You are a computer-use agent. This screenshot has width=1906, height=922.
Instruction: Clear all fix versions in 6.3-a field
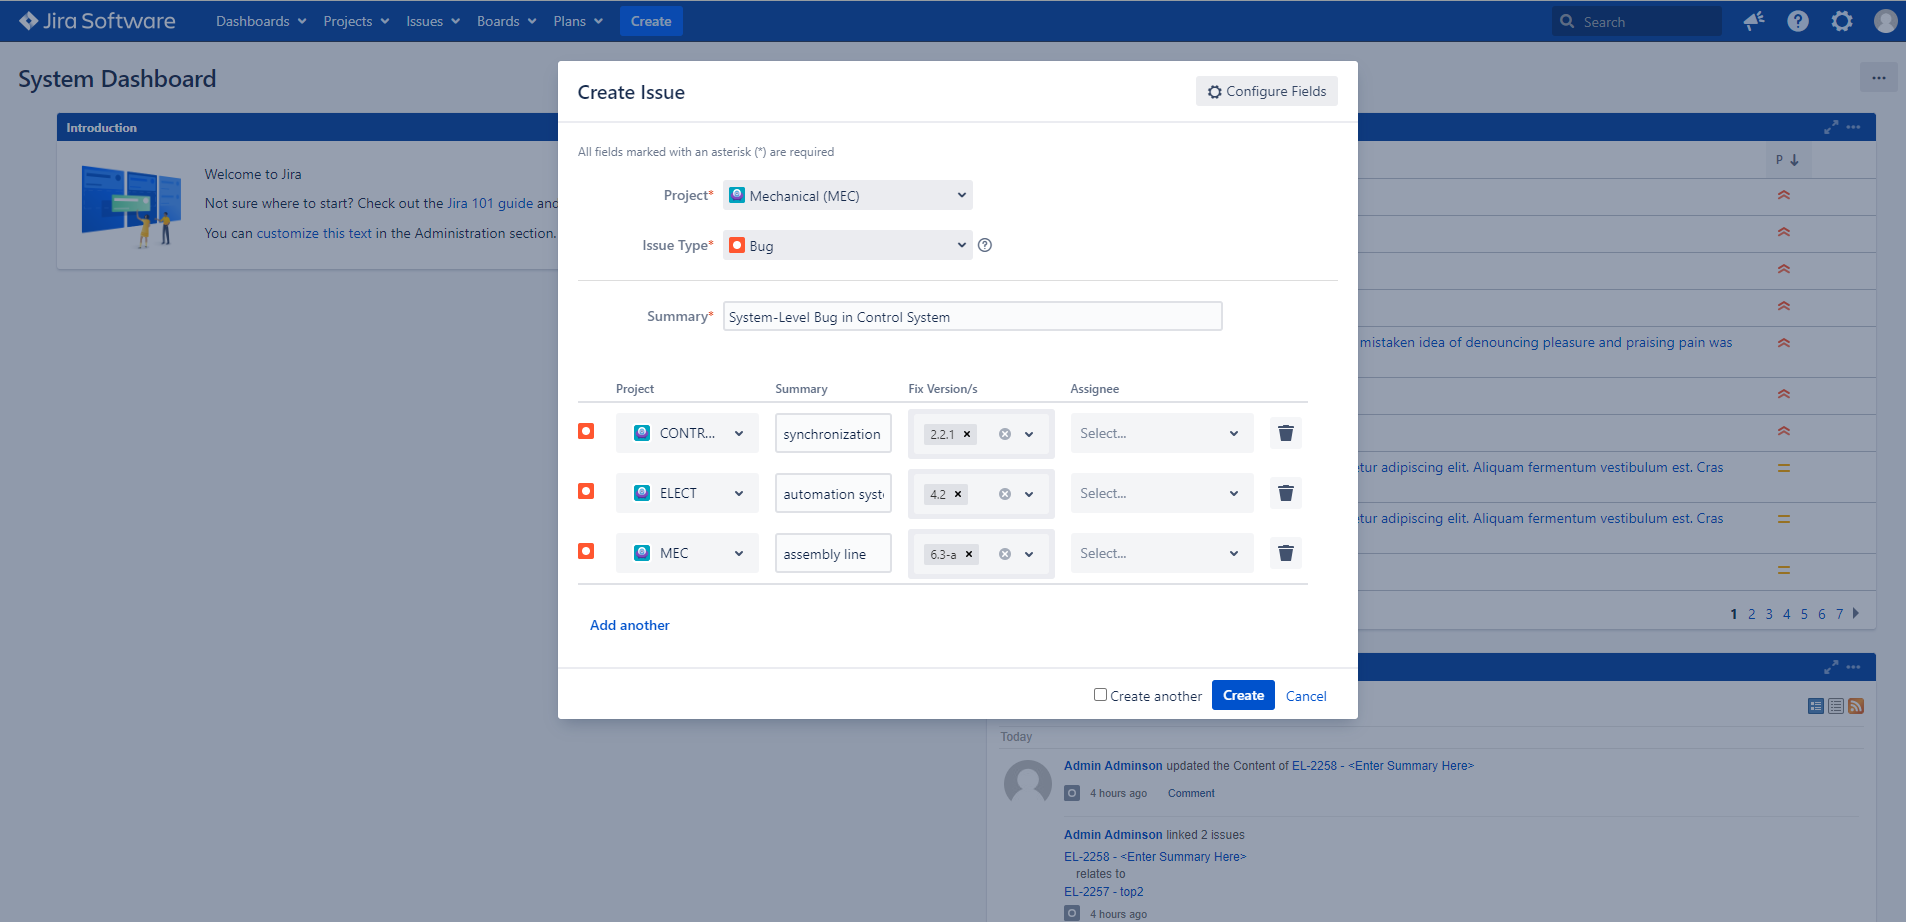[1005, 554]
